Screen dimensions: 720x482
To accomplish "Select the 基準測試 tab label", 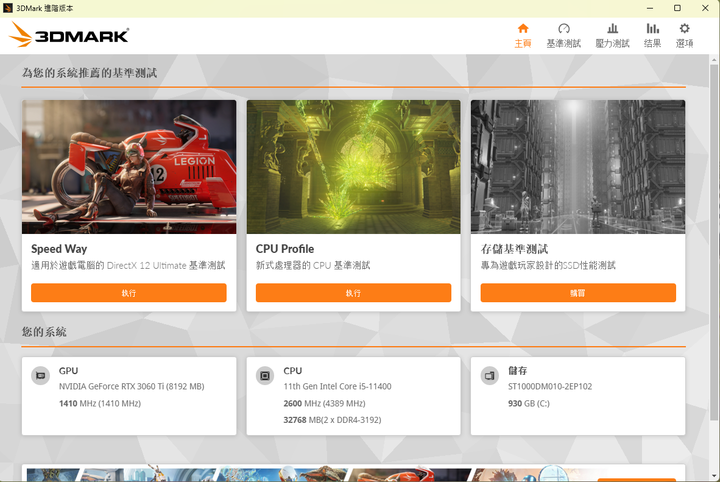I will [x=564, y=44].
